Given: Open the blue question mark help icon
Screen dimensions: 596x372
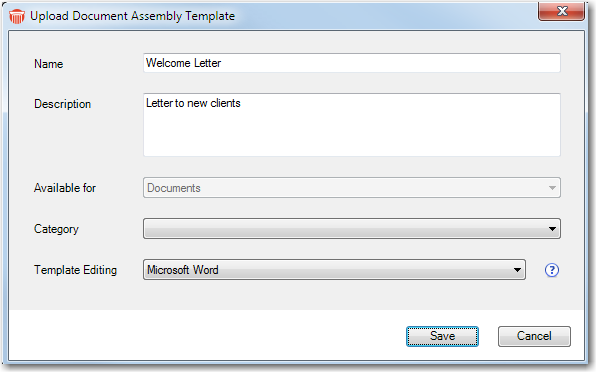Looking at the screenshot, I should click(552, 270).
